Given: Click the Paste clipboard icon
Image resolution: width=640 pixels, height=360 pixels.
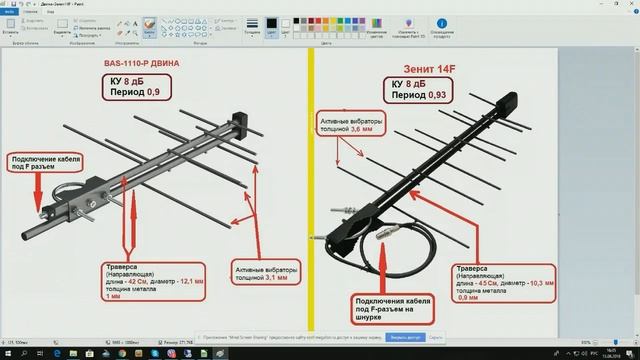Looking at the screenshot, I should click(11, 24).
